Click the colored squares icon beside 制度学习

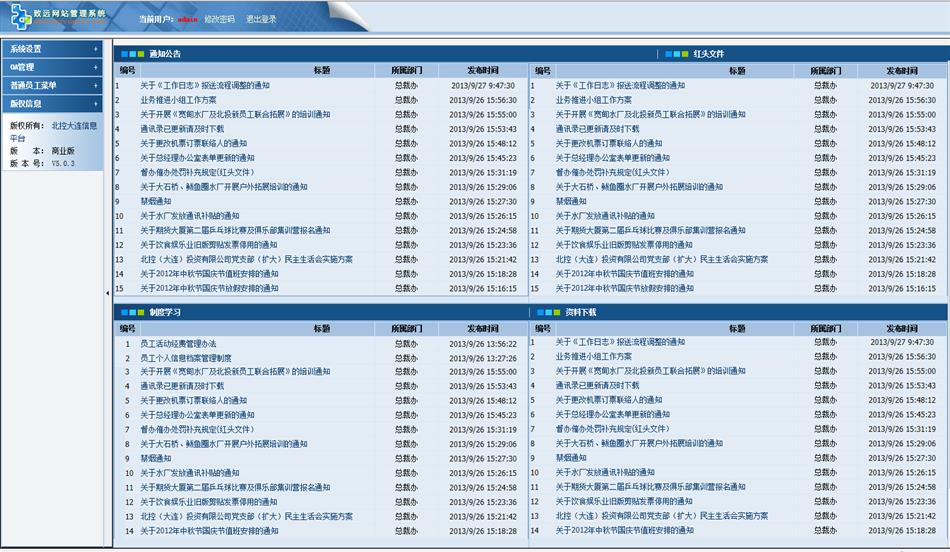(131, 312)
